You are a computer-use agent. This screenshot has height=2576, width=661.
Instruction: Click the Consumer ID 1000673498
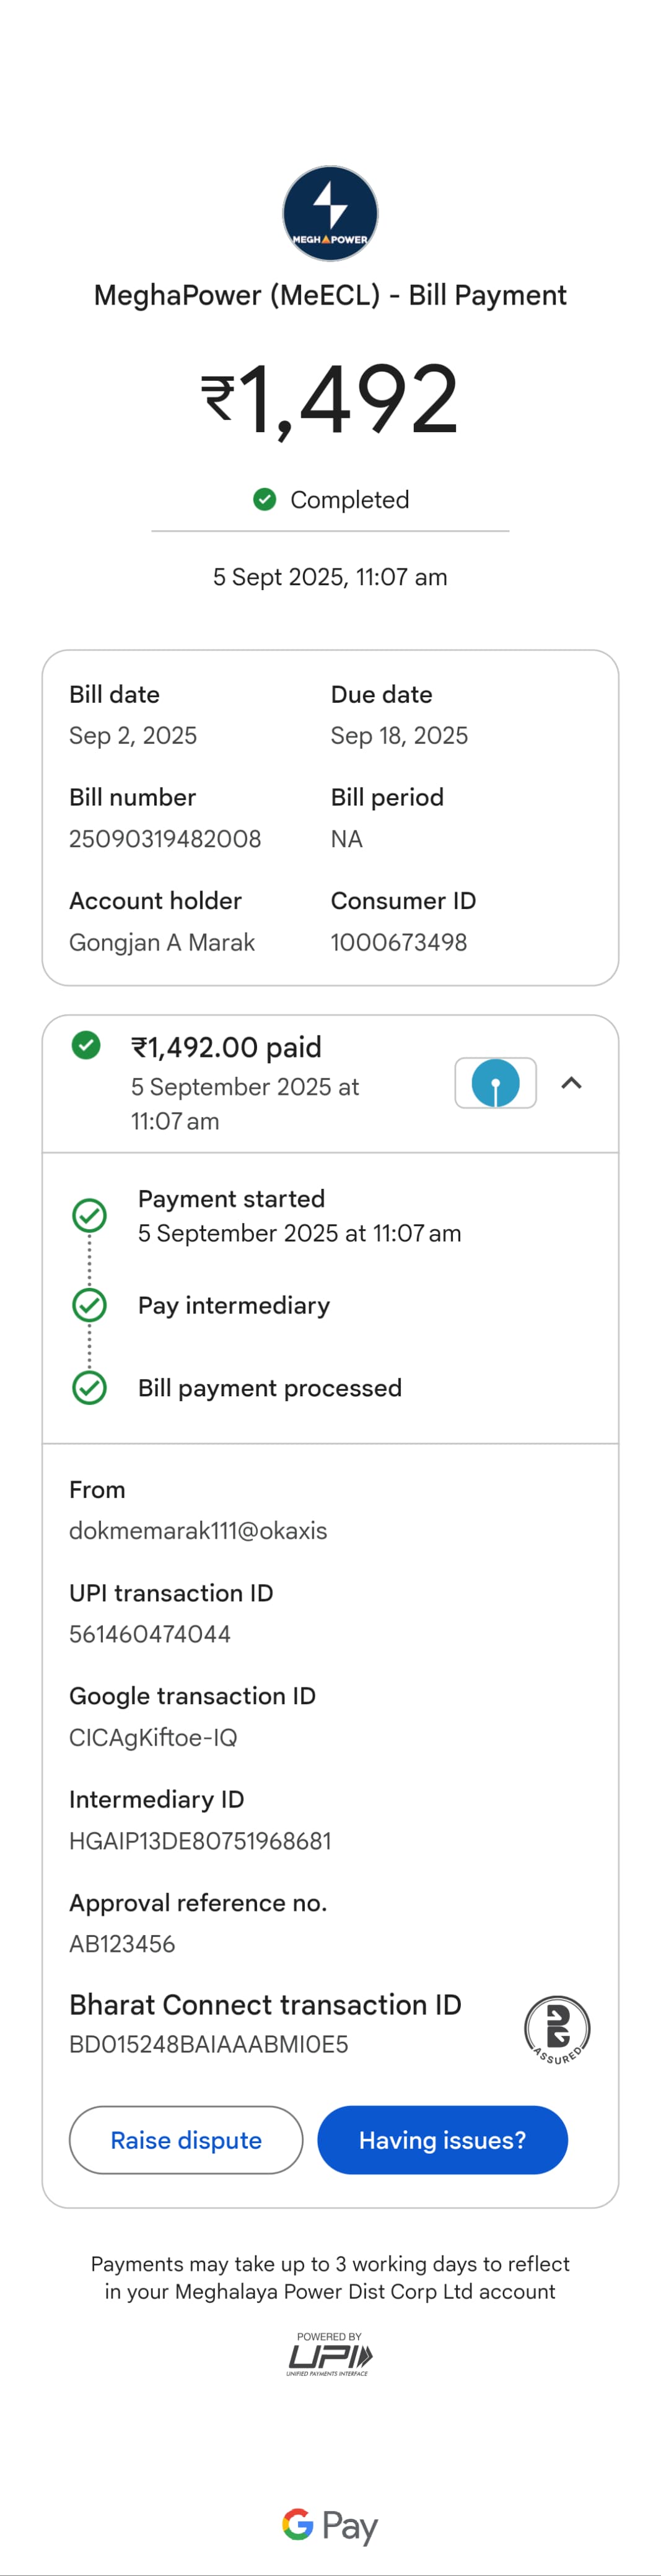tap(399, 942)
